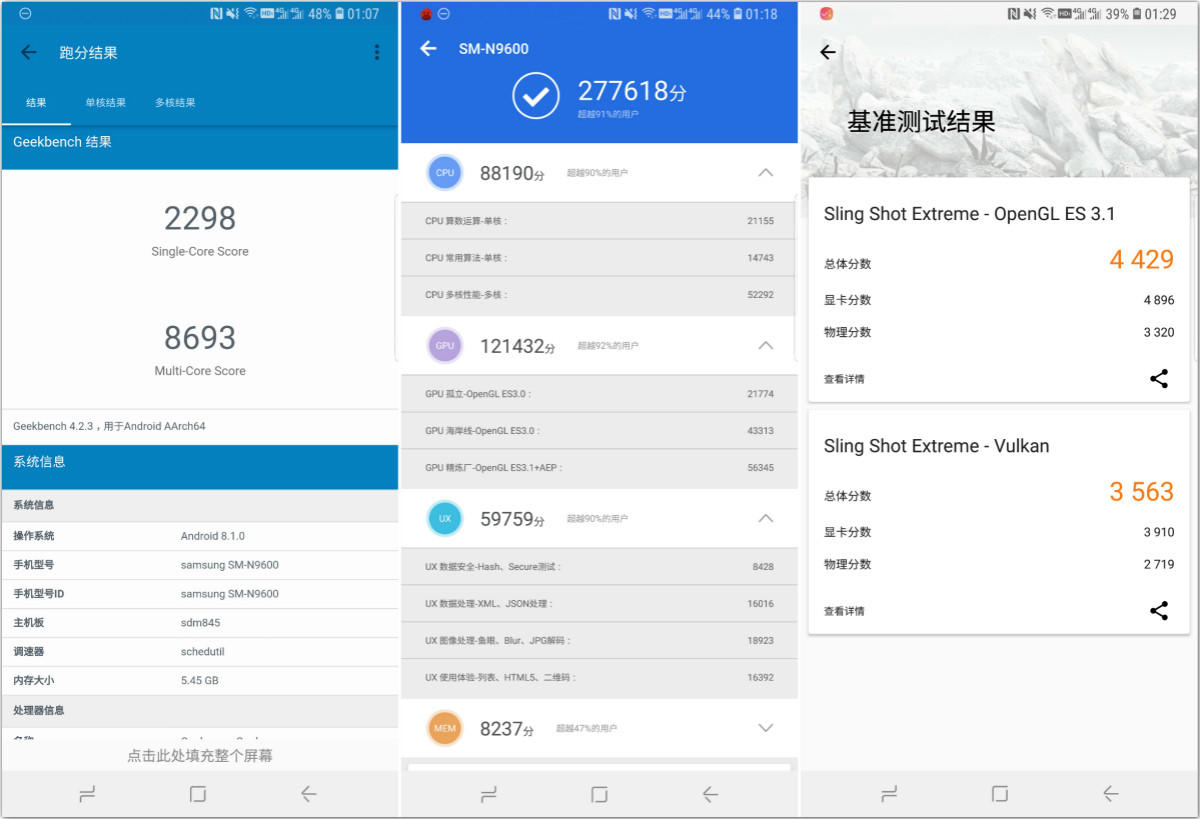Image resolution: width=1200 pixels, height=819 pixels.
Task: Expand the MEM 8237 score section
Action: point(765,728)
